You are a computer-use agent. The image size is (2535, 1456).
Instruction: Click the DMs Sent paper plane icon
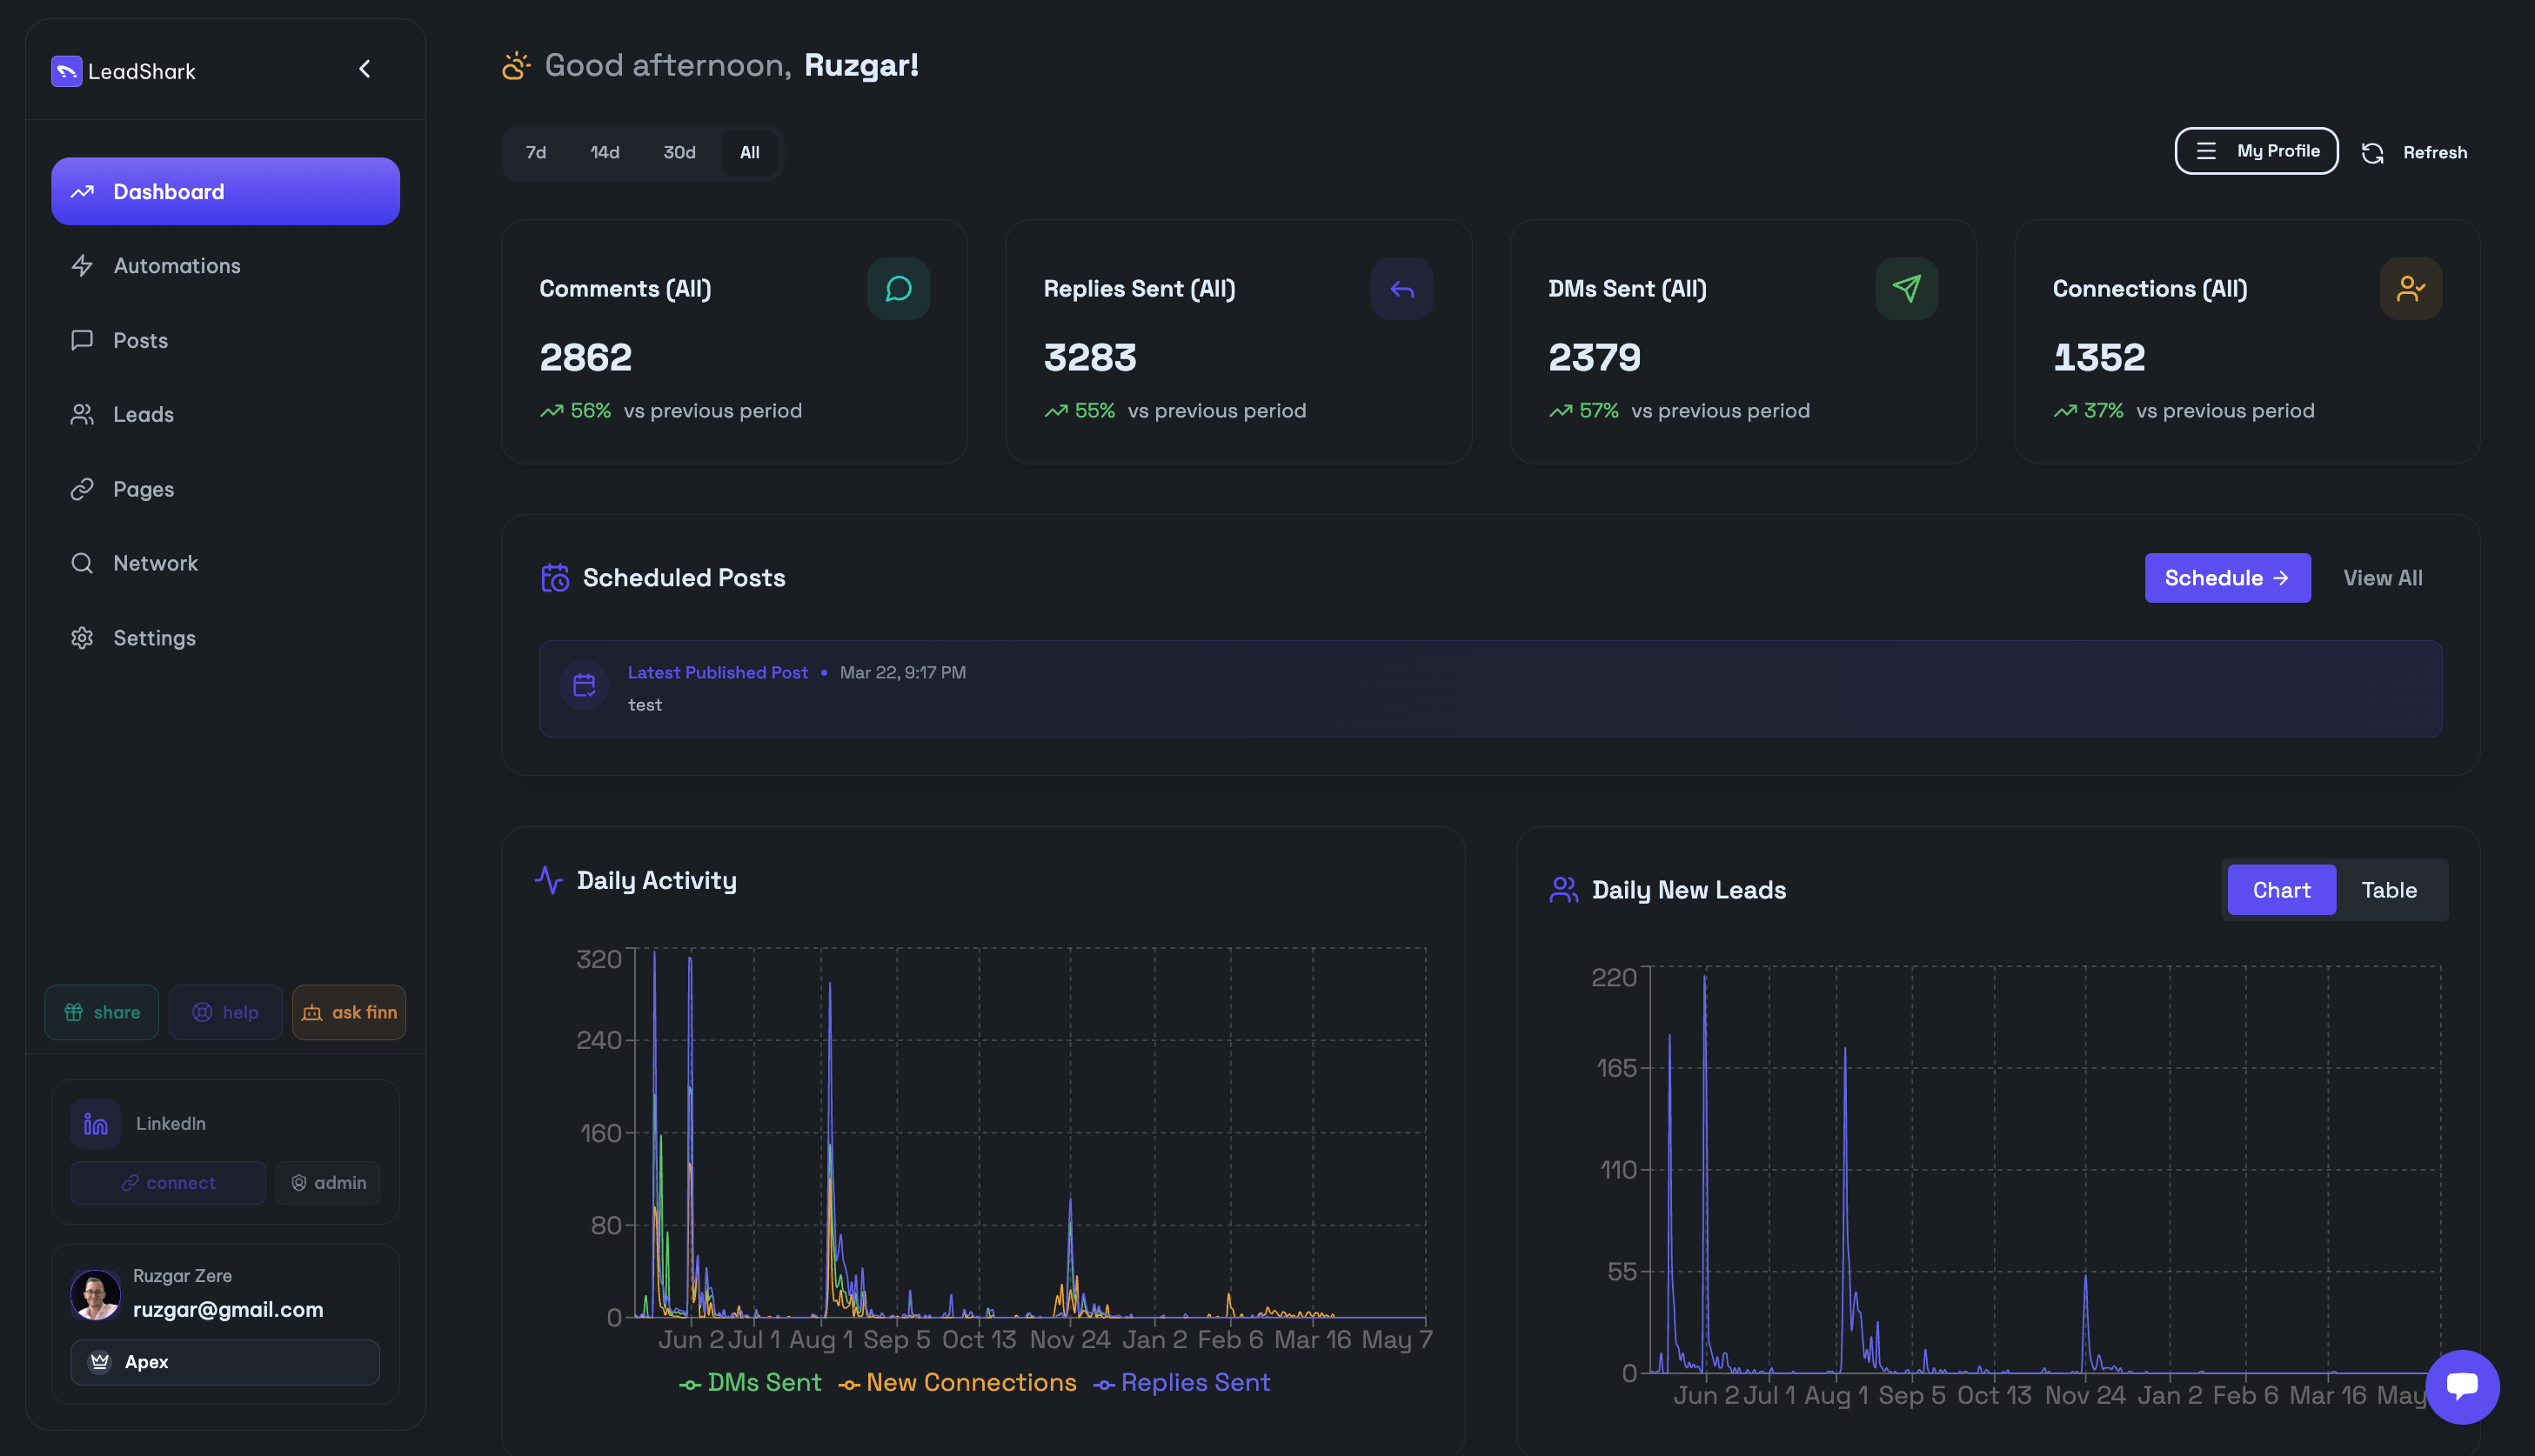(1906, 289)
